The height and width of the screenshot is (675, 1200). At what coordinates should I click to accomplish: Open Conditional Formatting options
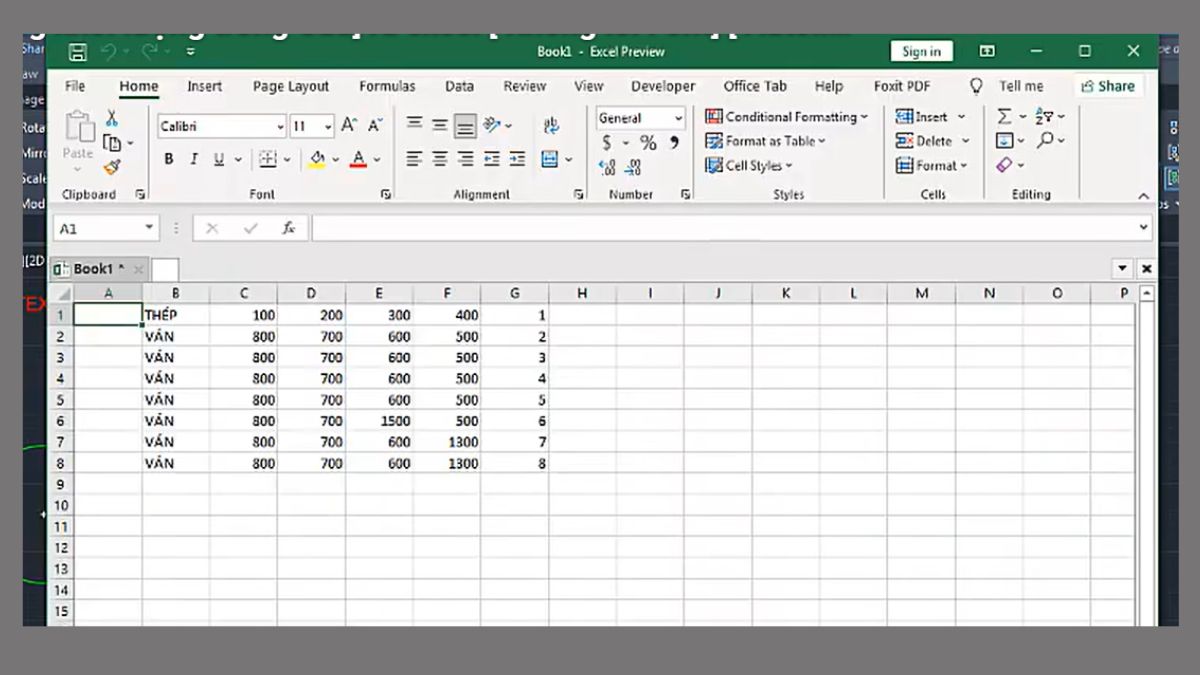coord(784,117)
